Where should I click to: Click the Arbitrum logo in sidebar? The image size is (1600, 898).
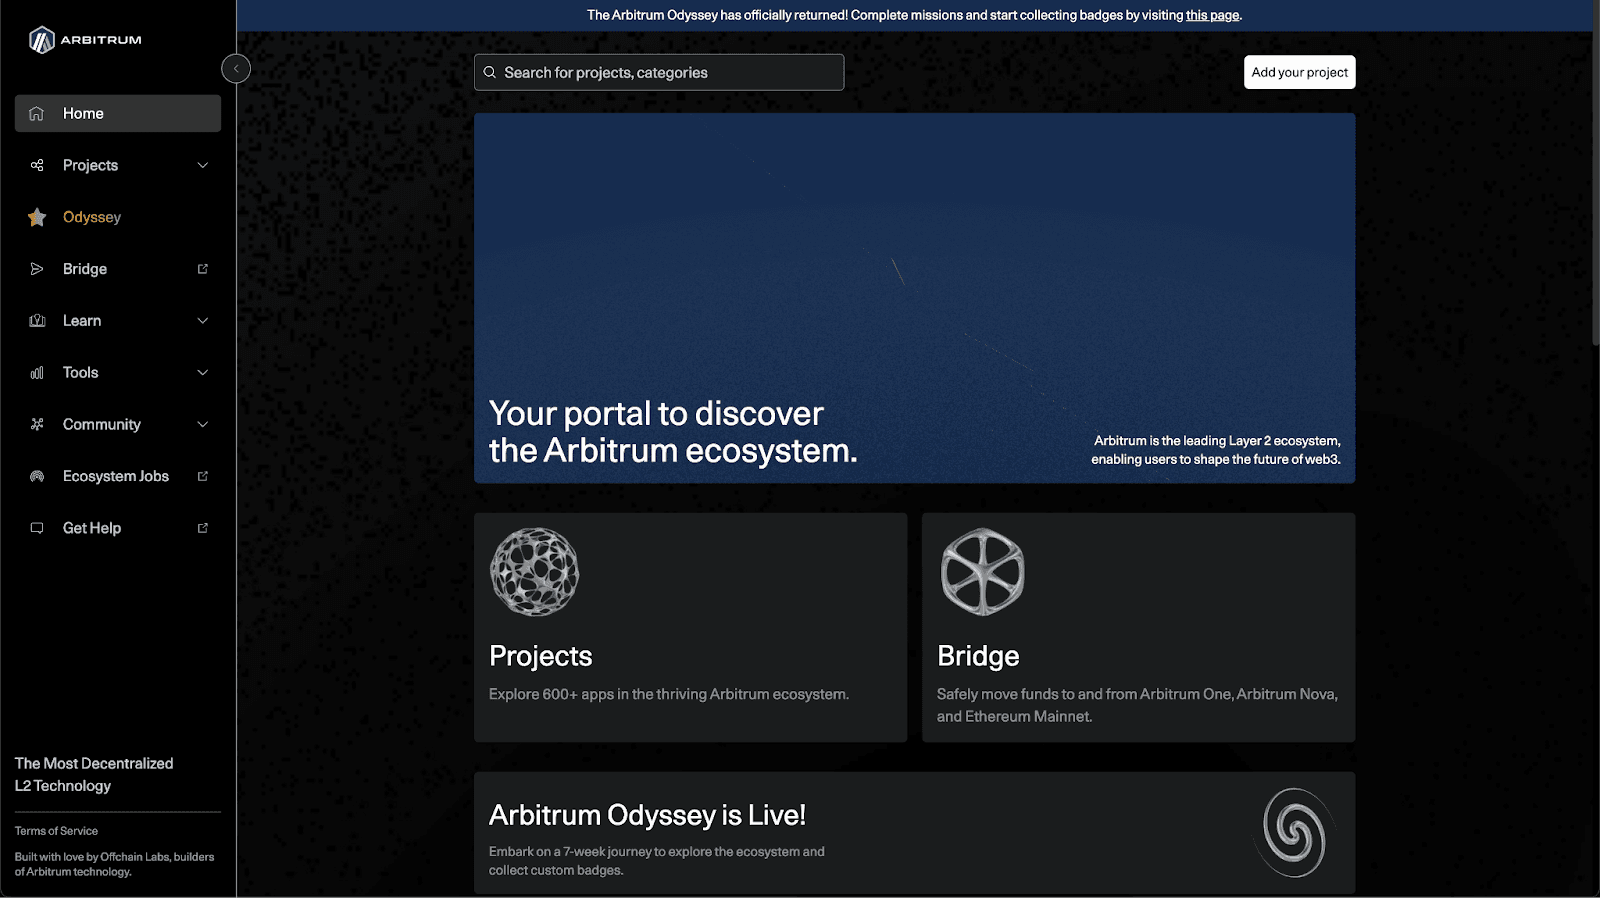[85, 40]
